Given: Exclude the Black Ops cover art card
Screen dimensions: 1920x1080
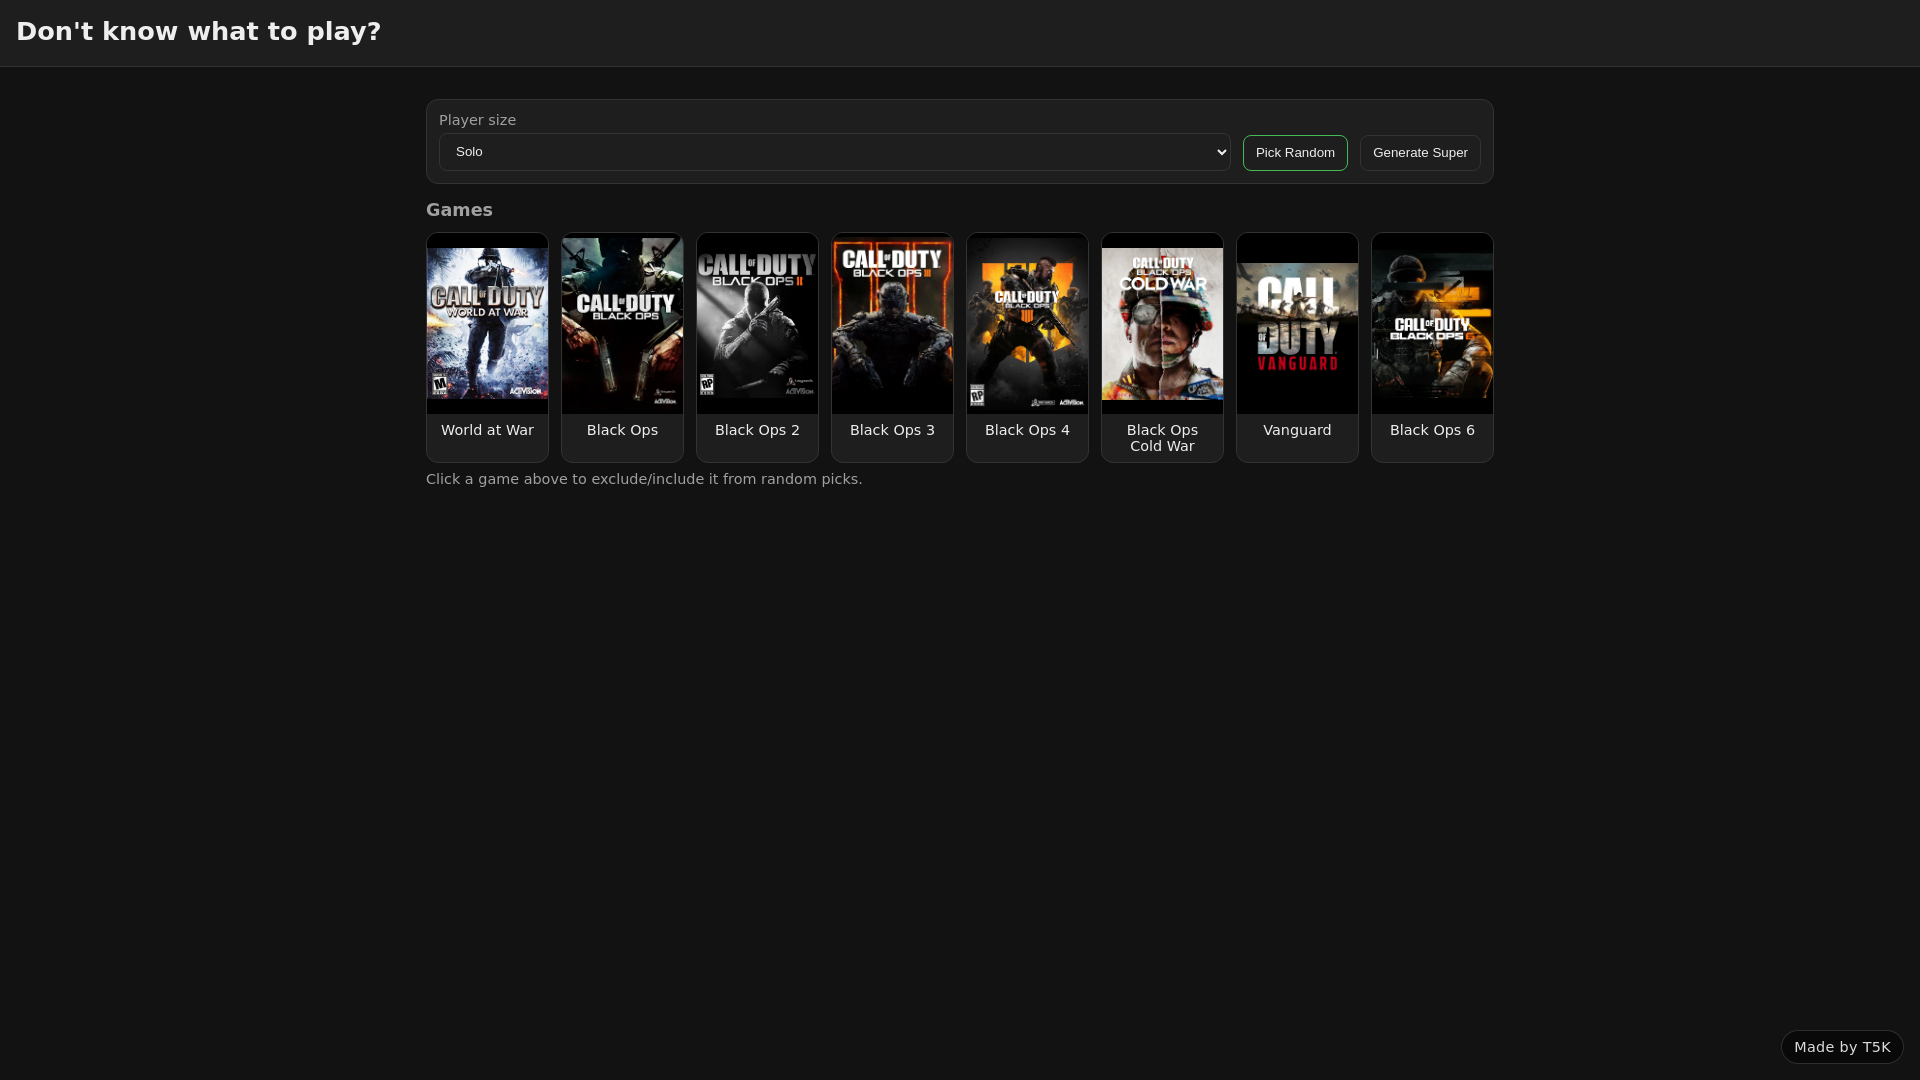Looking at the screenshot, I should (622, 348).
